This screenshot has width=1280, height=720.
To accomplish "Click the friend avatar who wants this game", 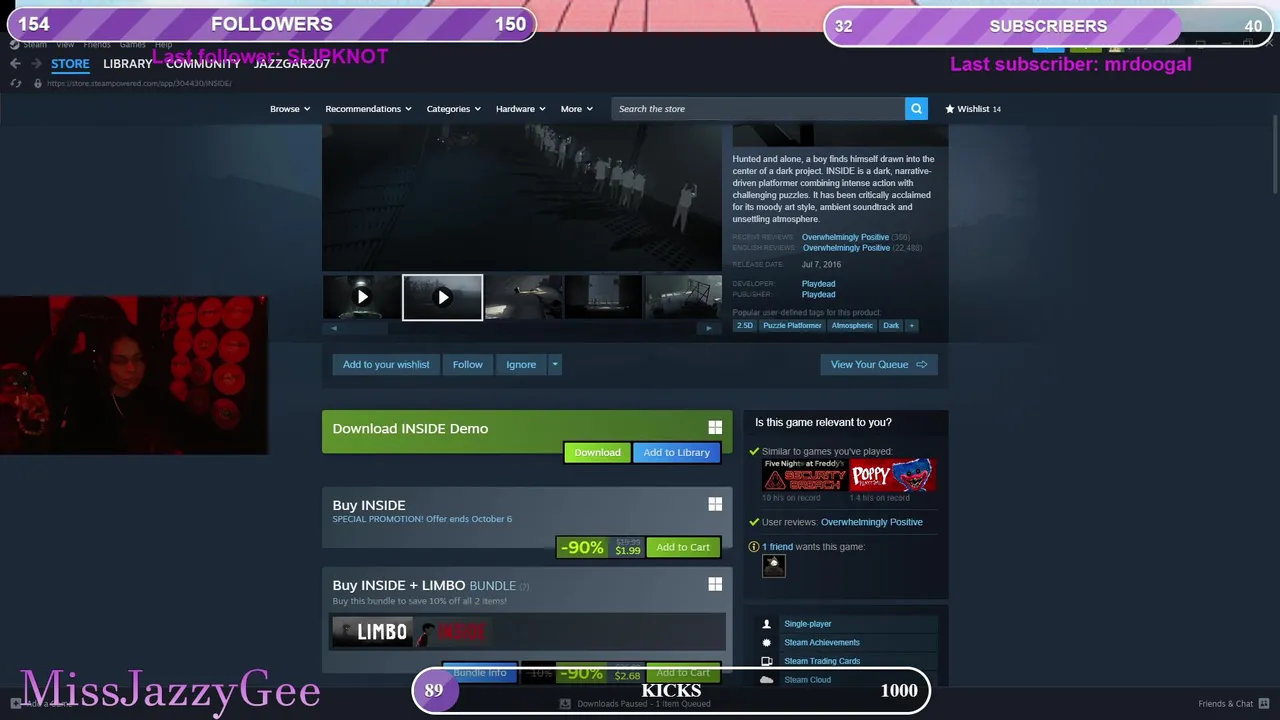I will click(x=773, y=566).
